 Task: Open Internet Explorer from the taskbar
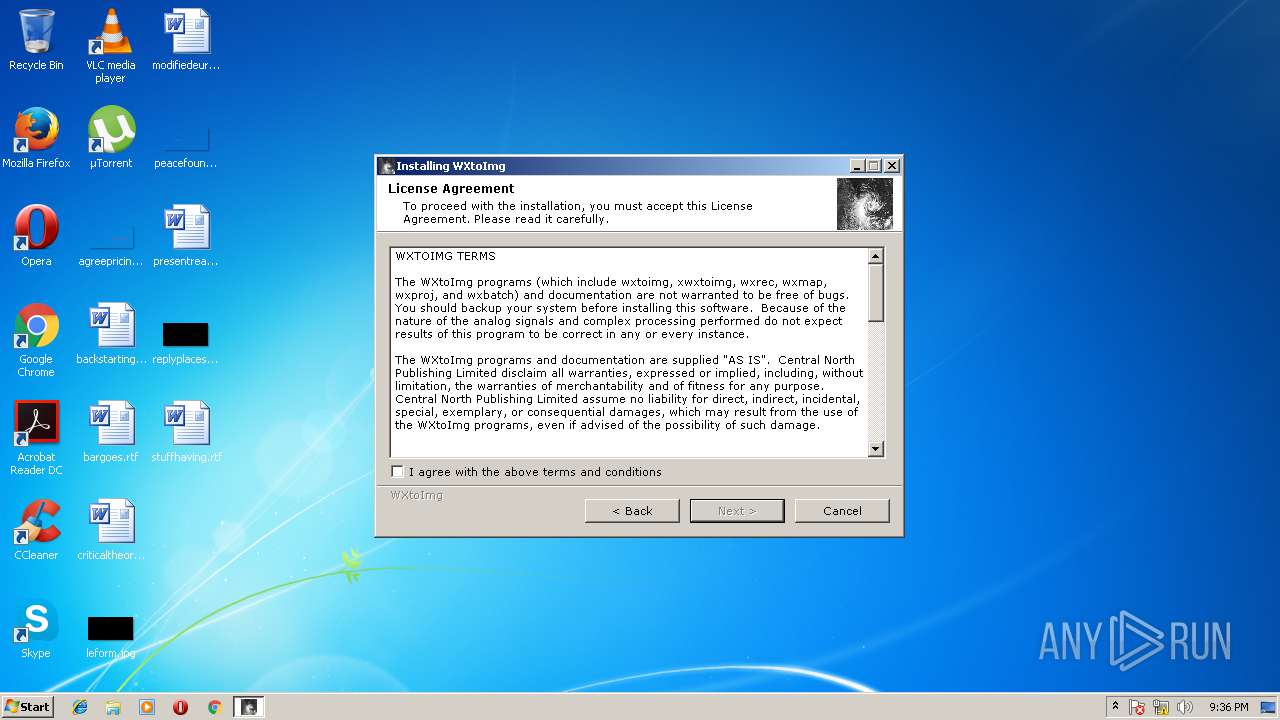point(80,706)
